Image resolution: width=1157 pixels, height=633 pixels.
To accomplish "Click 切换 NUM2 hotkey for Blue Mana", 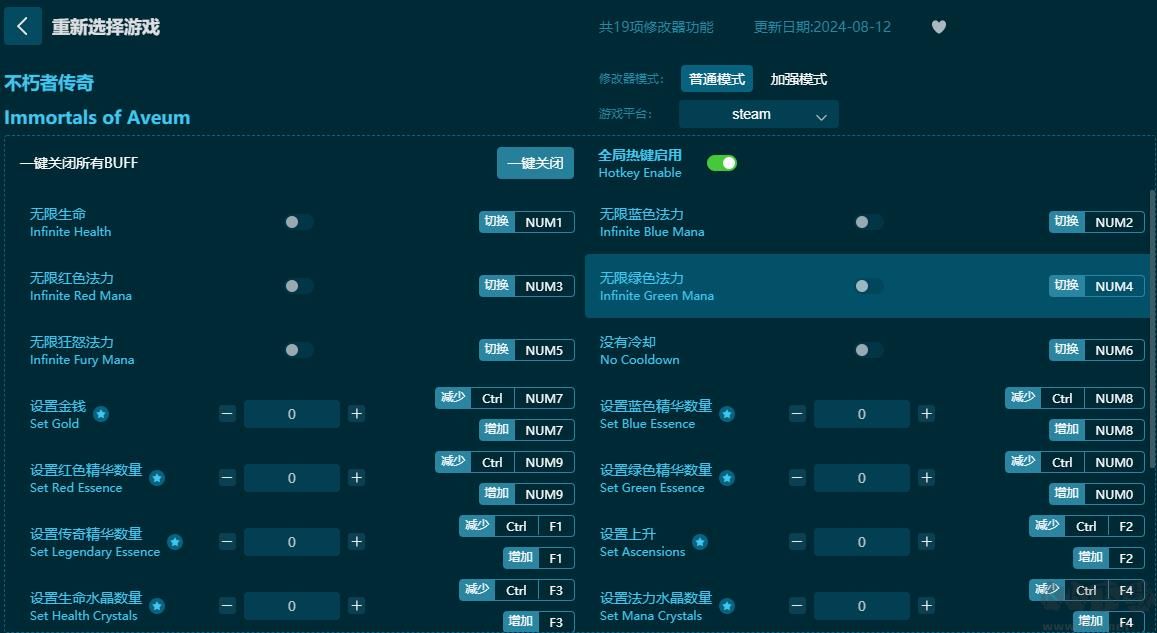I will [x=1096, y=222].
